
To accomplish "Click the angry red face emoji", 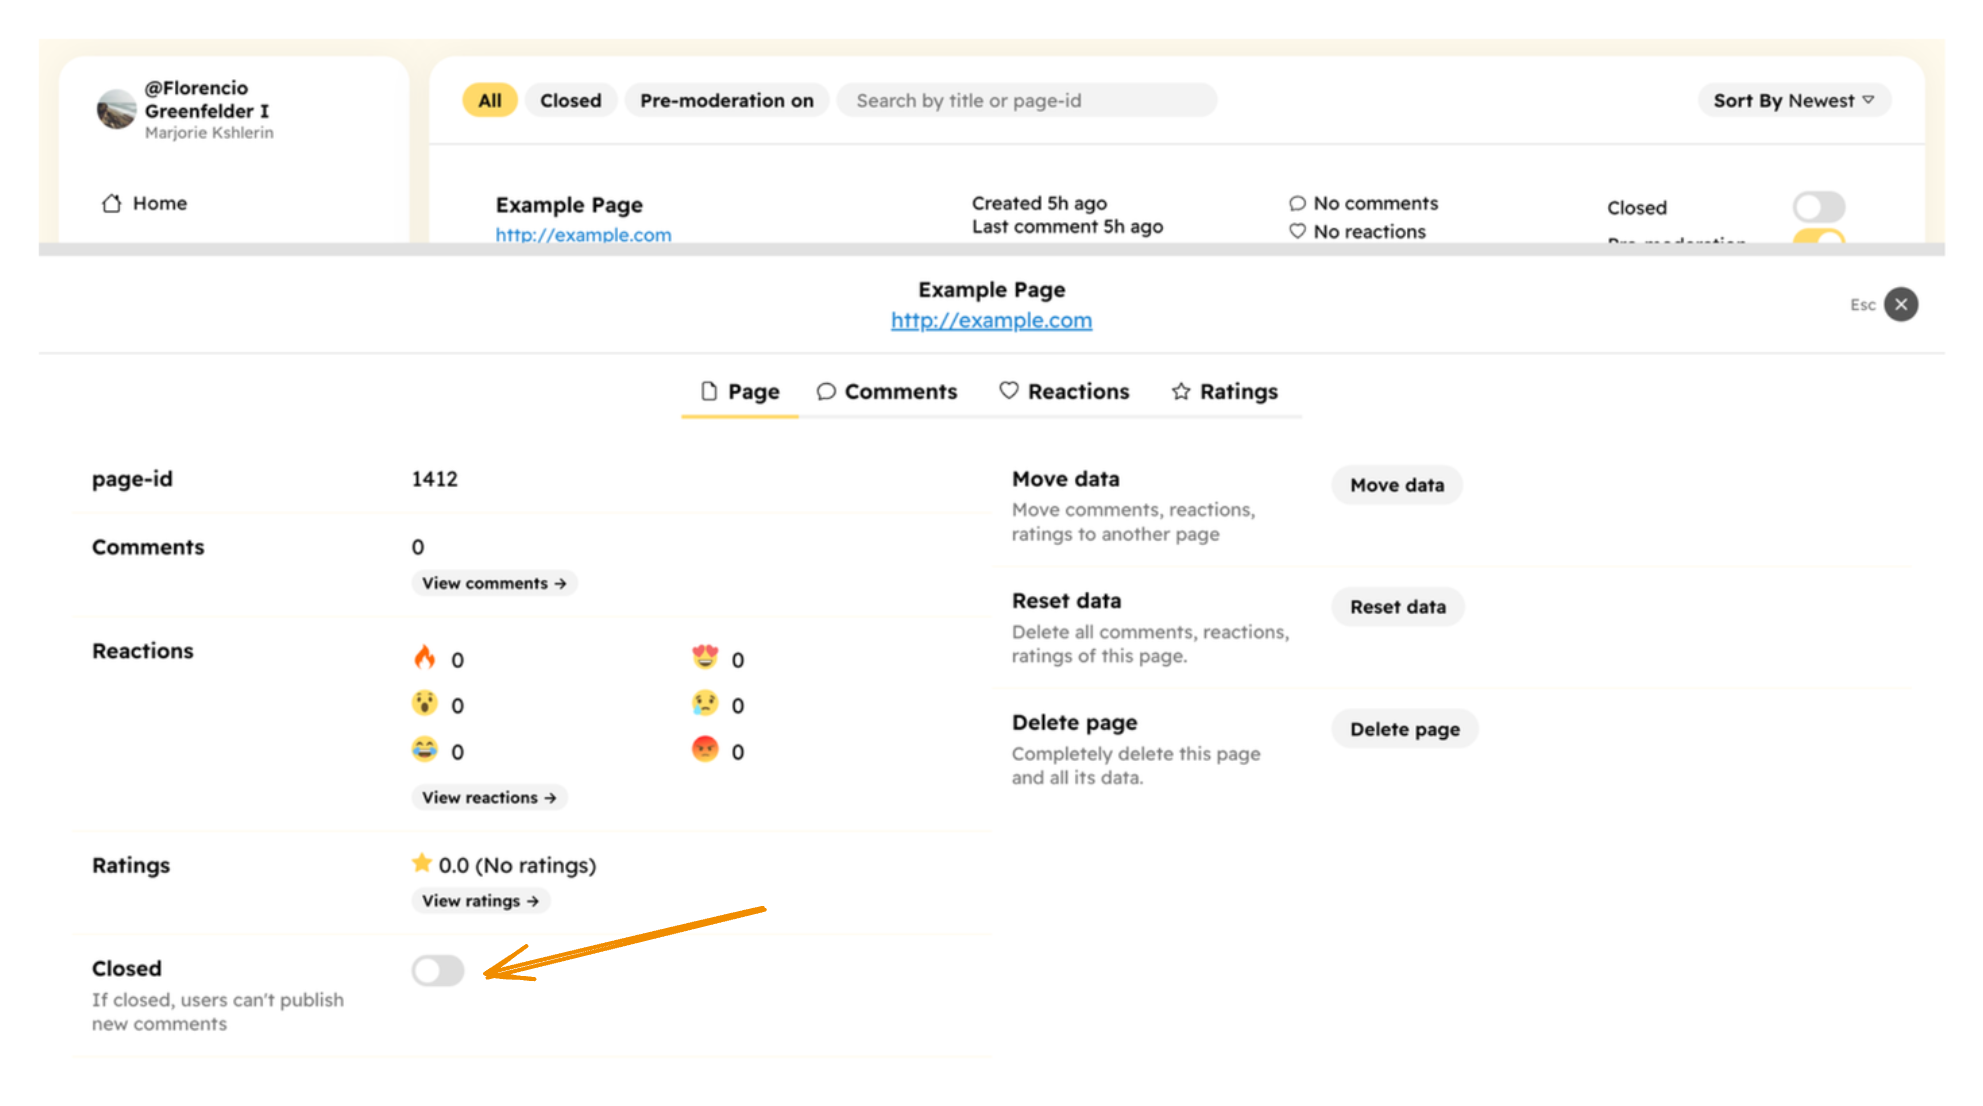I will (x=705, y=749).
